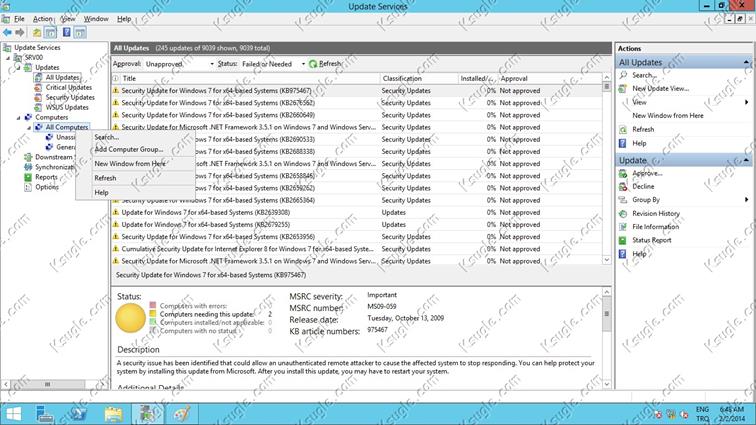Click the update list scroll down arrow

pyautogui.click(x=607, y=260)
